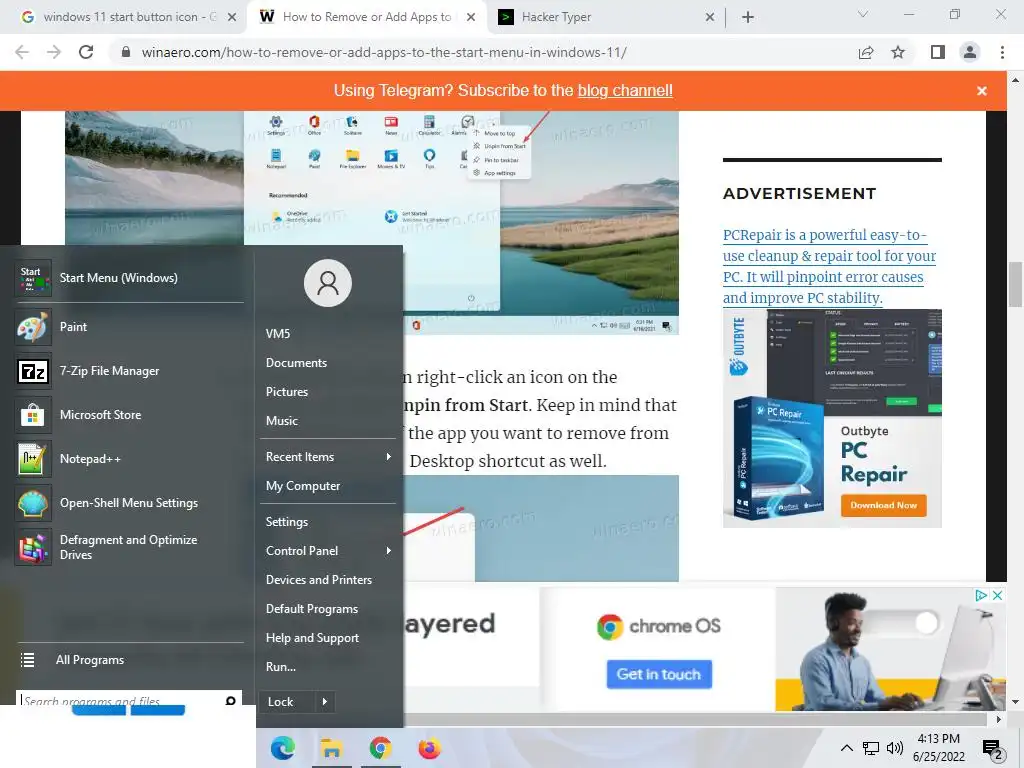
Task: Open the volume control in system tray
Action: point(895,748)
